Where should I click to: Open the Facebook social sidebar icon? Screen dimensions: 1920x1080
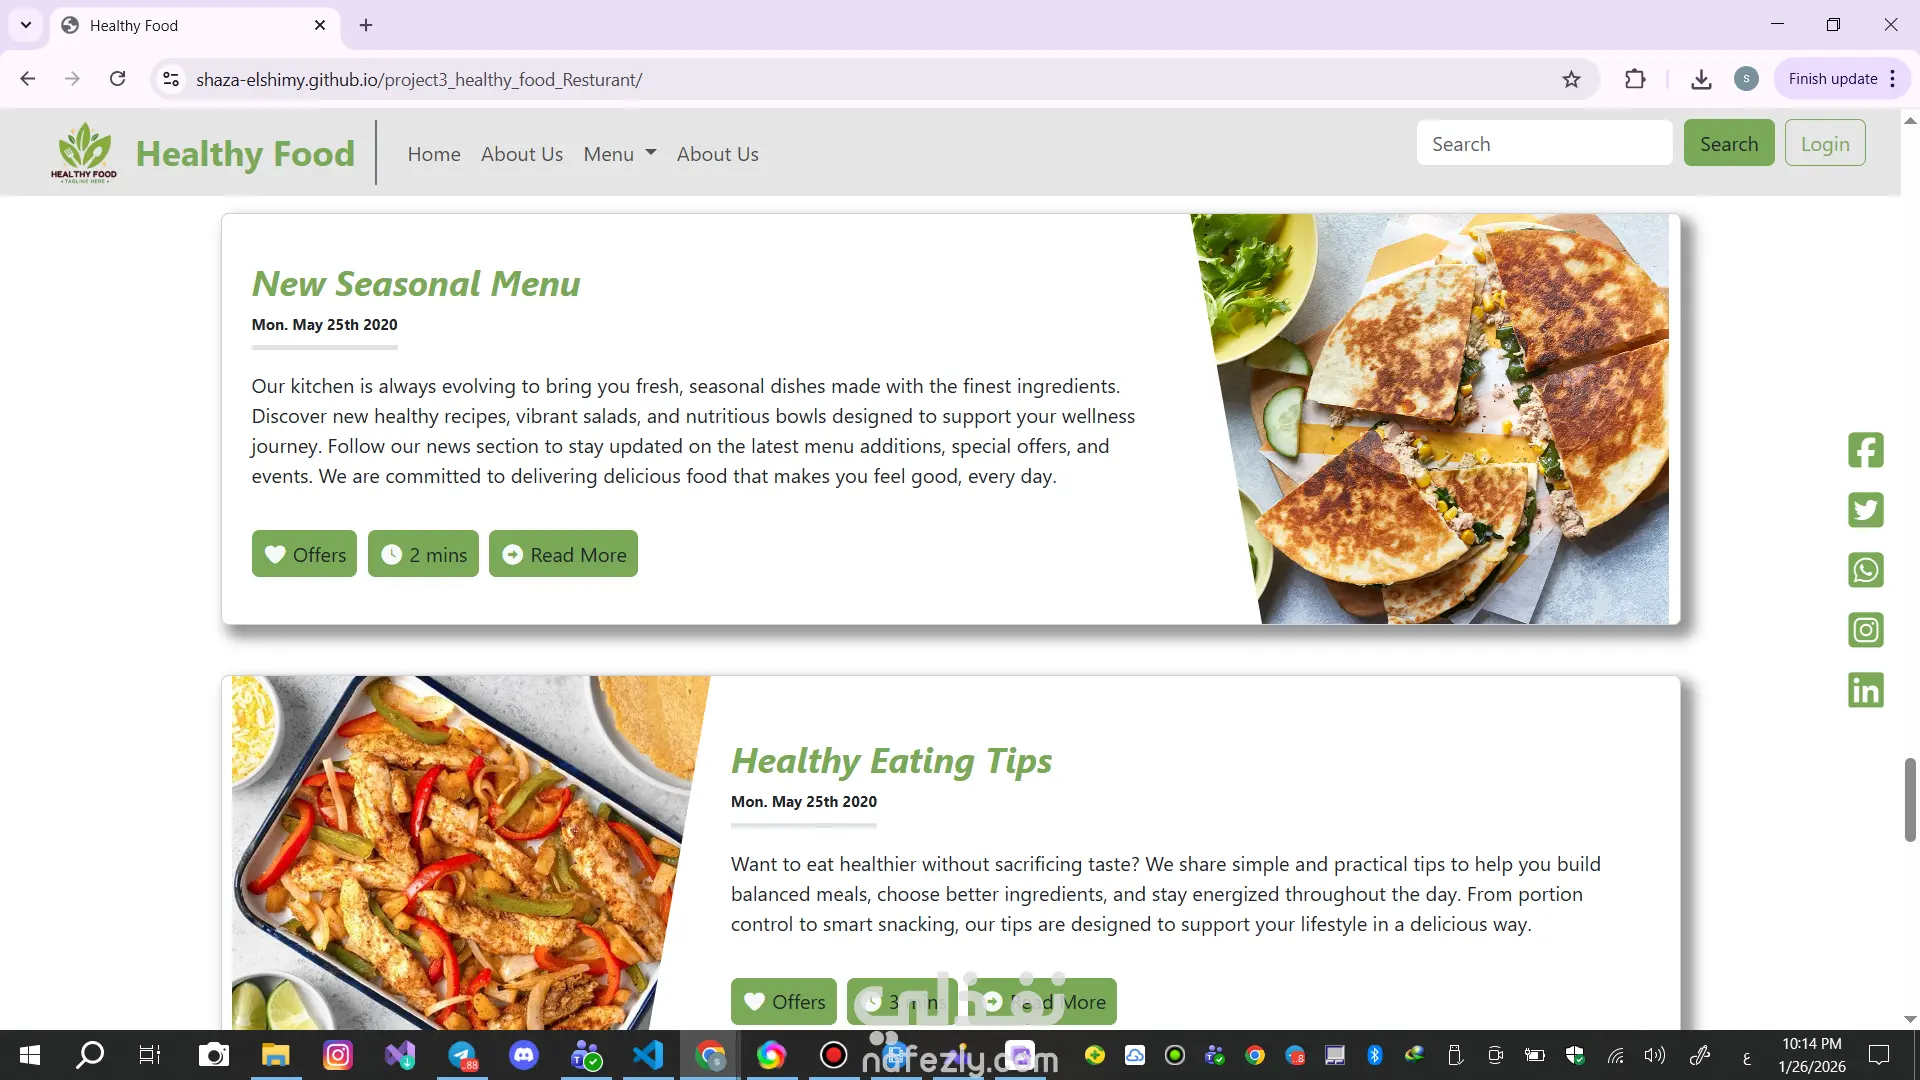[1866, 450]
